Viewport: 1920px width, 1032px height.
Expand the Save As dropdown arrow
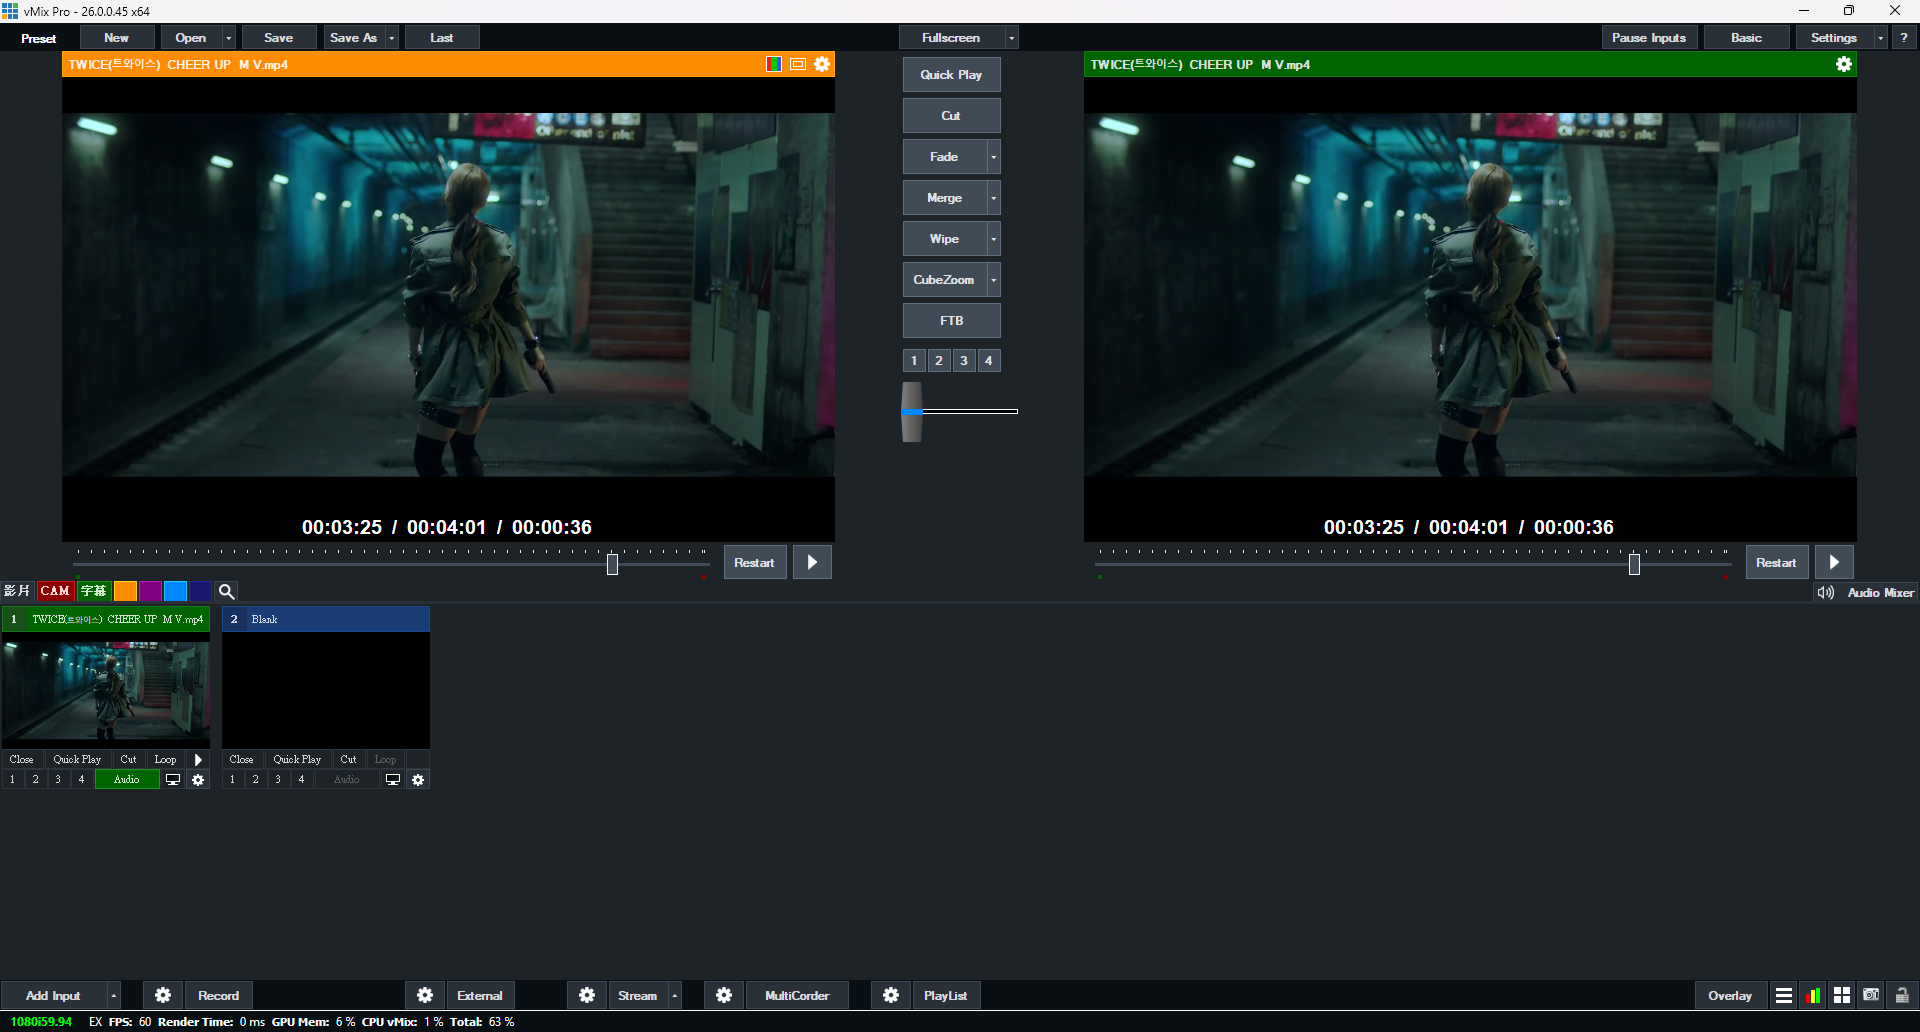pos(391,38)
